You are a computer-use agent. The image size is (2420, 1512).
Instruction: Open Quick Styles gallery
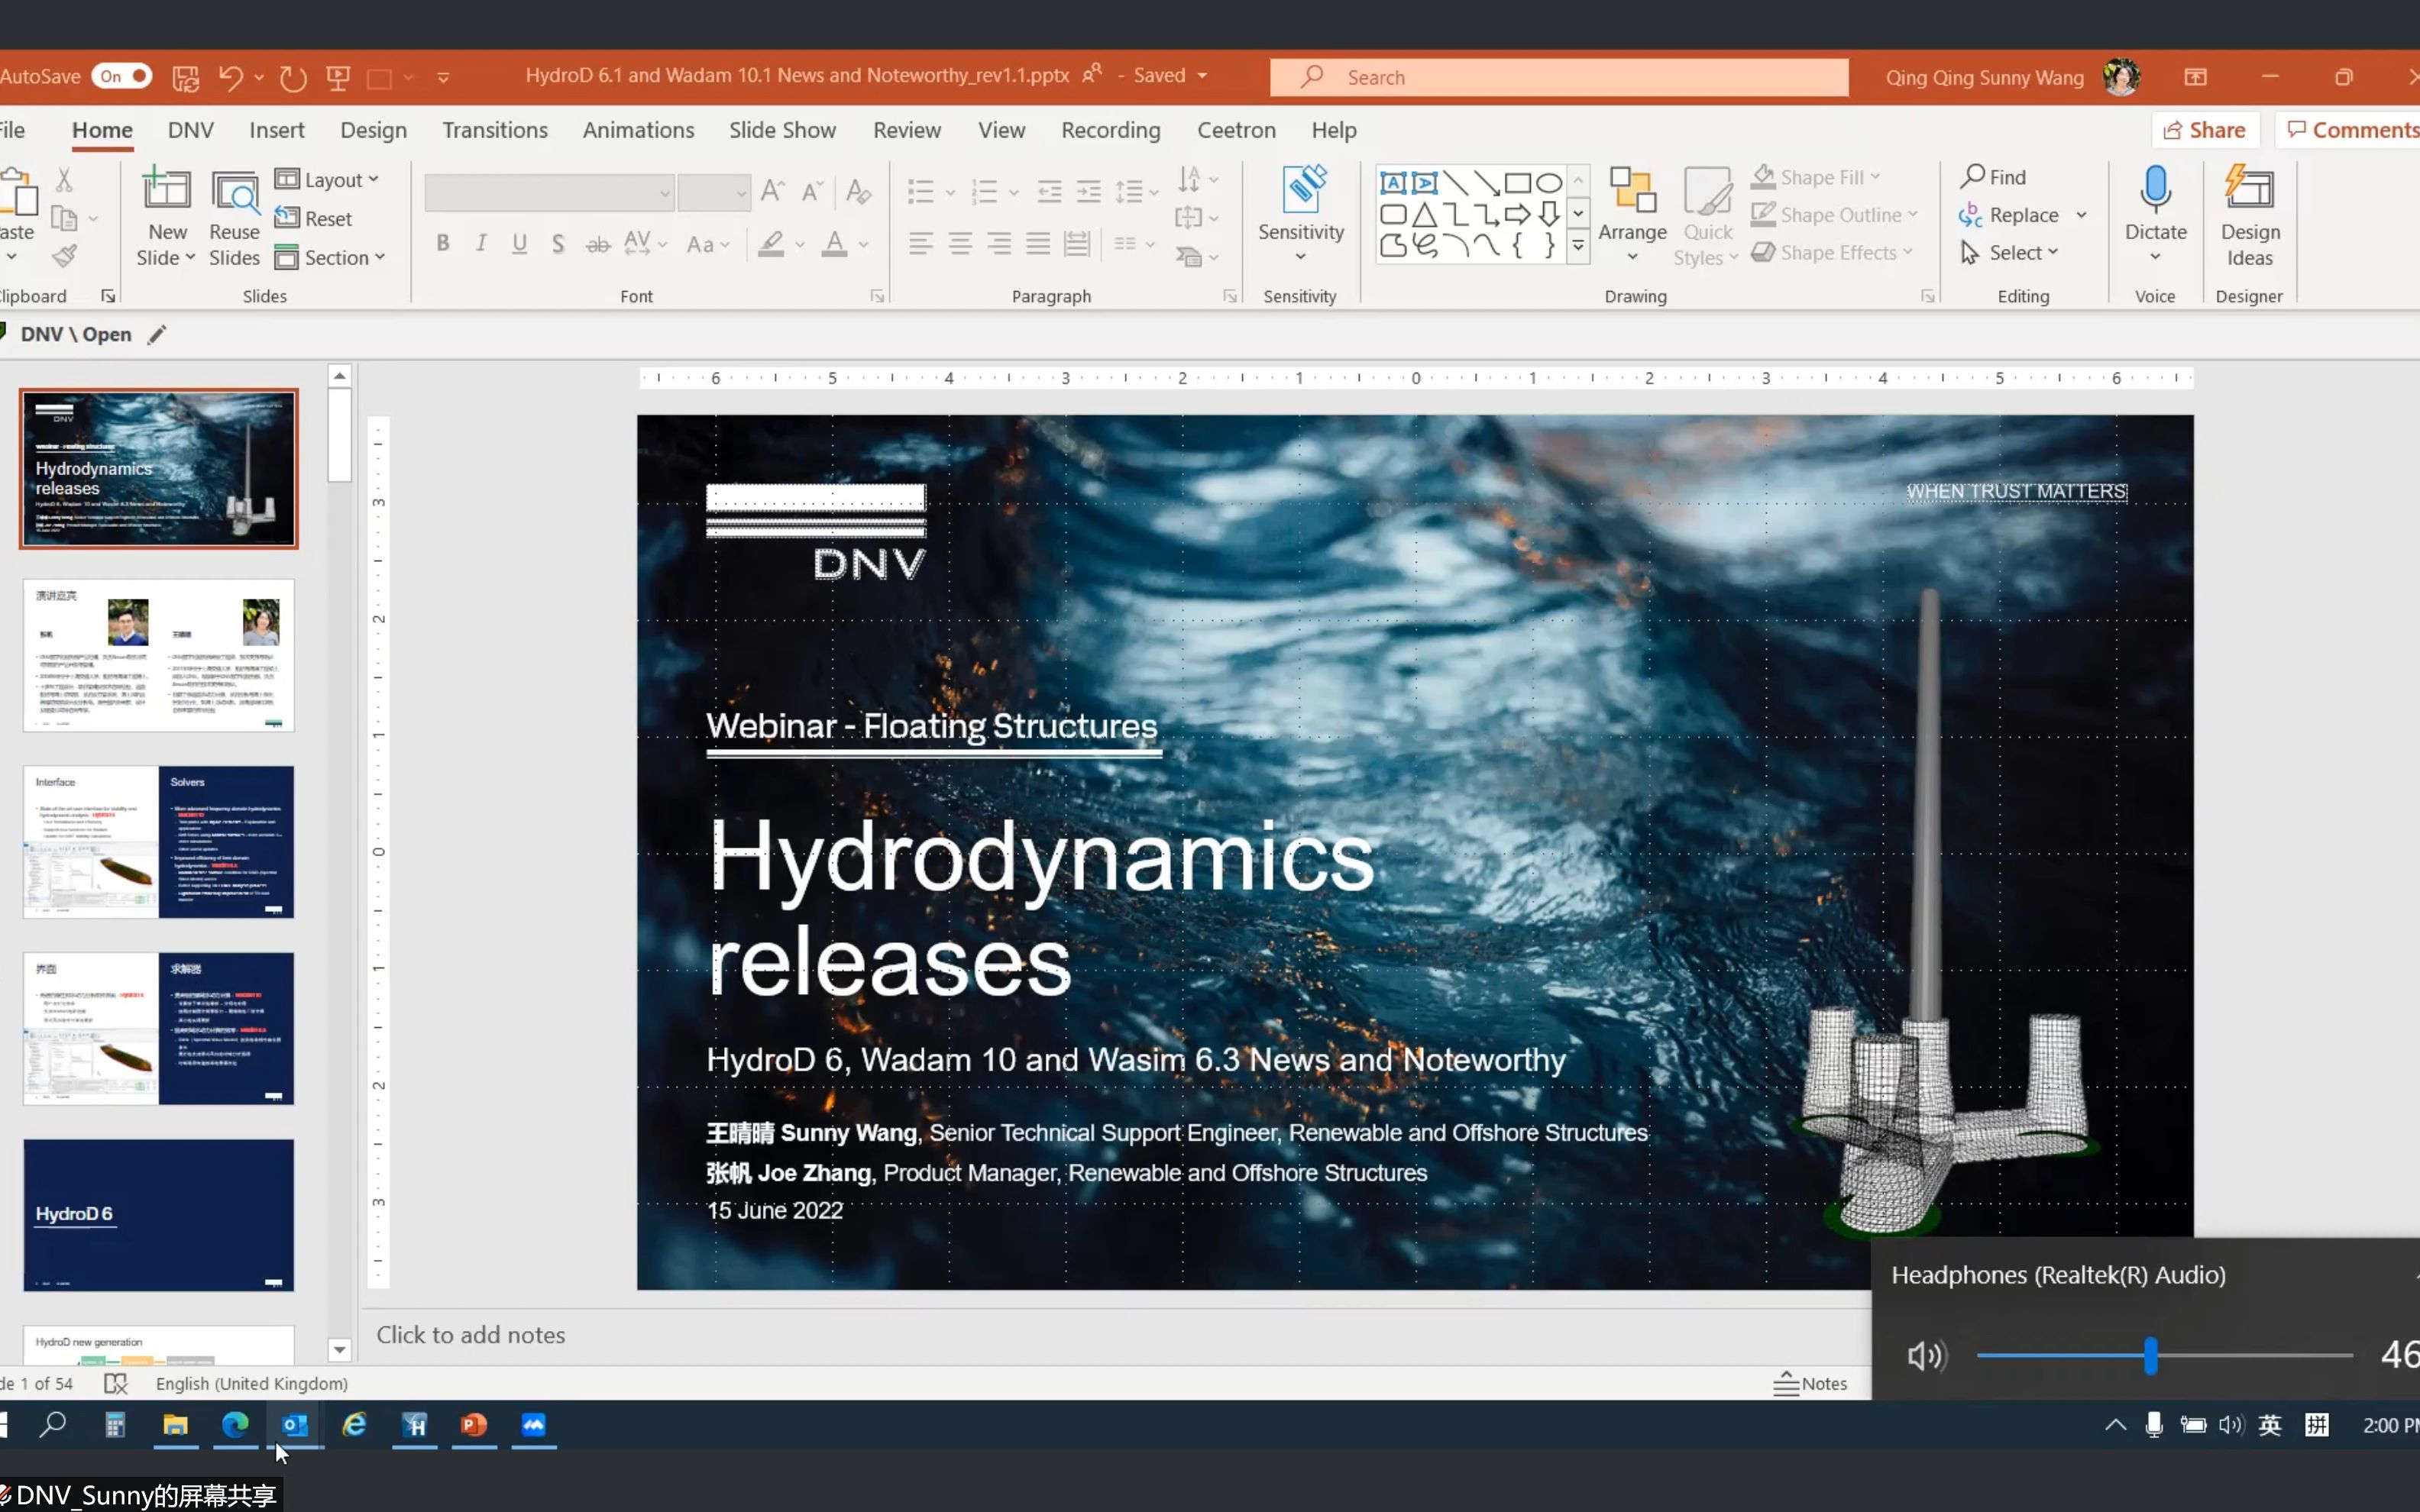[1707, 217]
